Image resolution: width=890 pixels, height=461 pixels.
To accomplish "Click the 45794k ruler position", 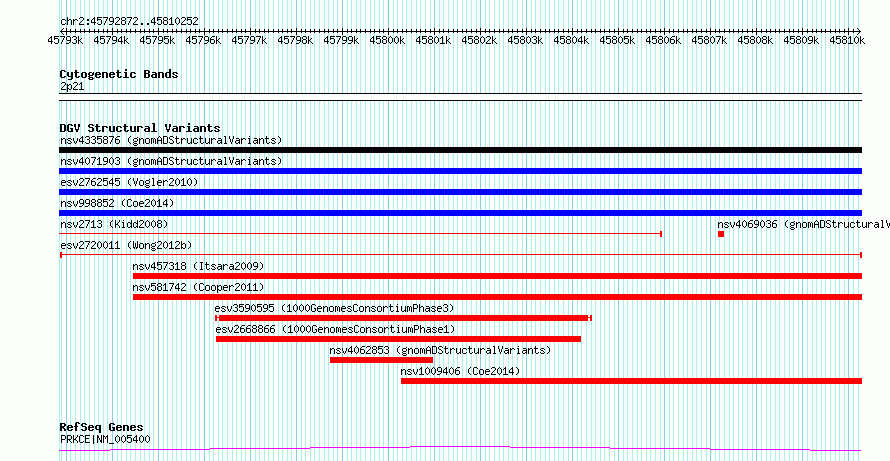I will point(112,40).
